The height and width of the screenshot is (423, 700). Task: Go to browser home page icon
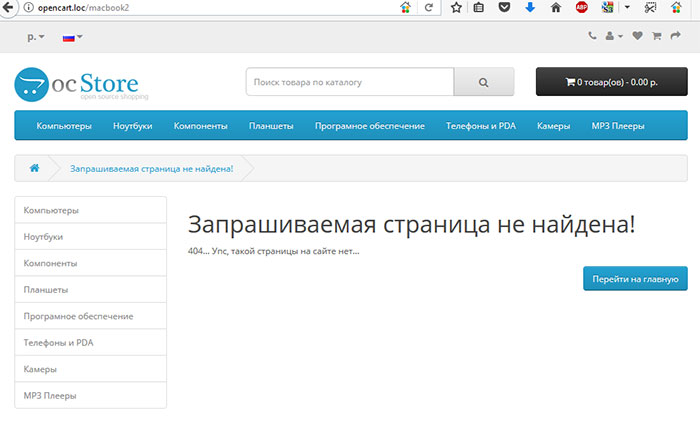[x=556, y=8]
